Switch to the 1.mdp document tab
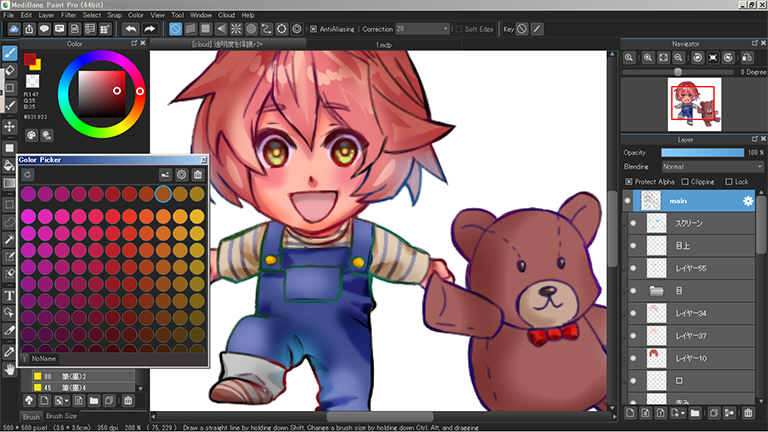Image resolution: width=768 pixels, height=432 pixels. coord(384,45)
